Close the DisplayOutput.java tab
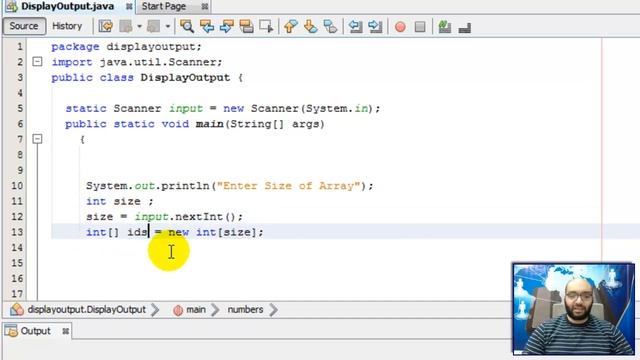The image size is (640, 360). (129, 7)
